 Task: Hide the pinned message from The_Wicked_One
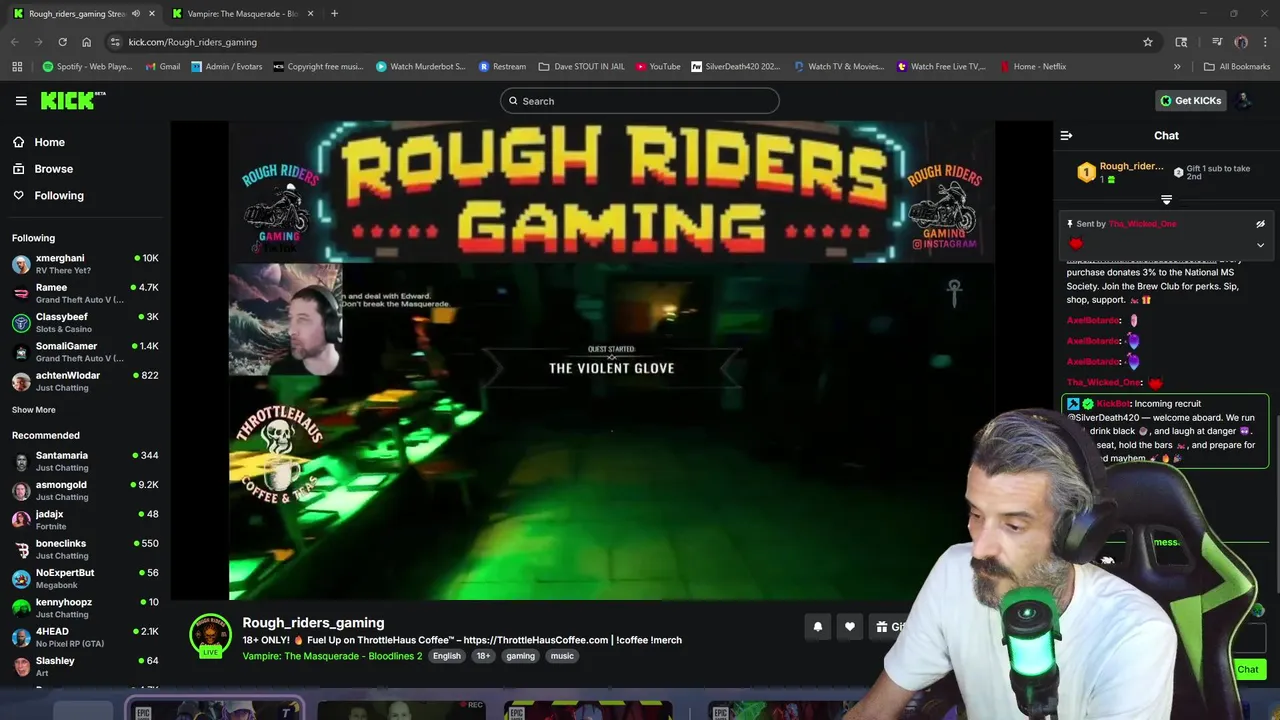[1260, 224]
